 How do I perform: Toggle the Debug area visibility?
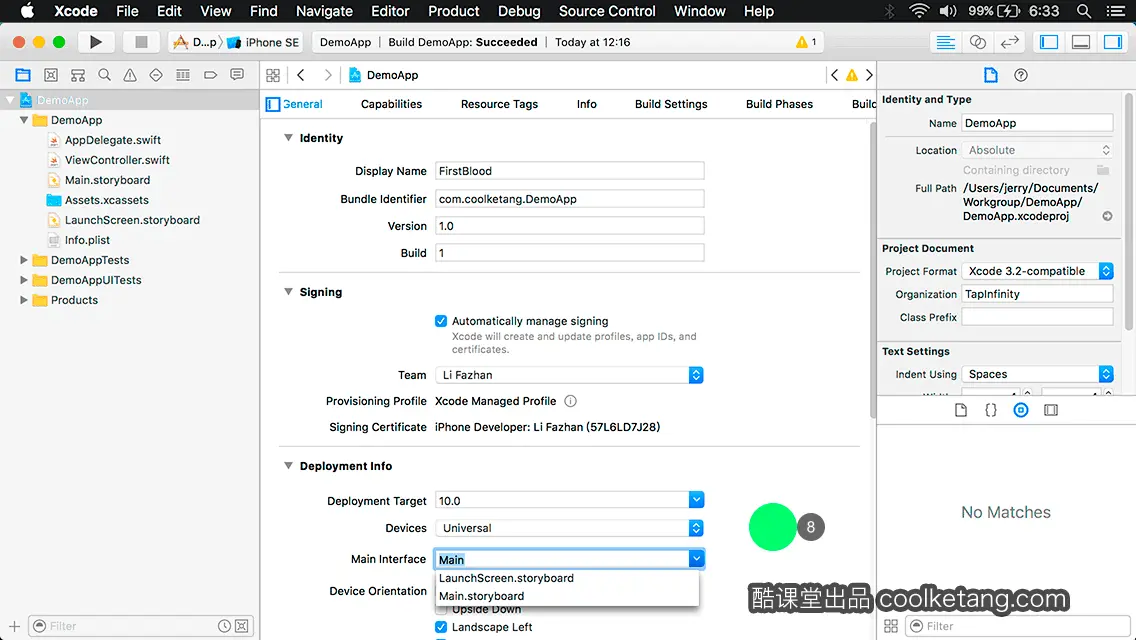1080,42
